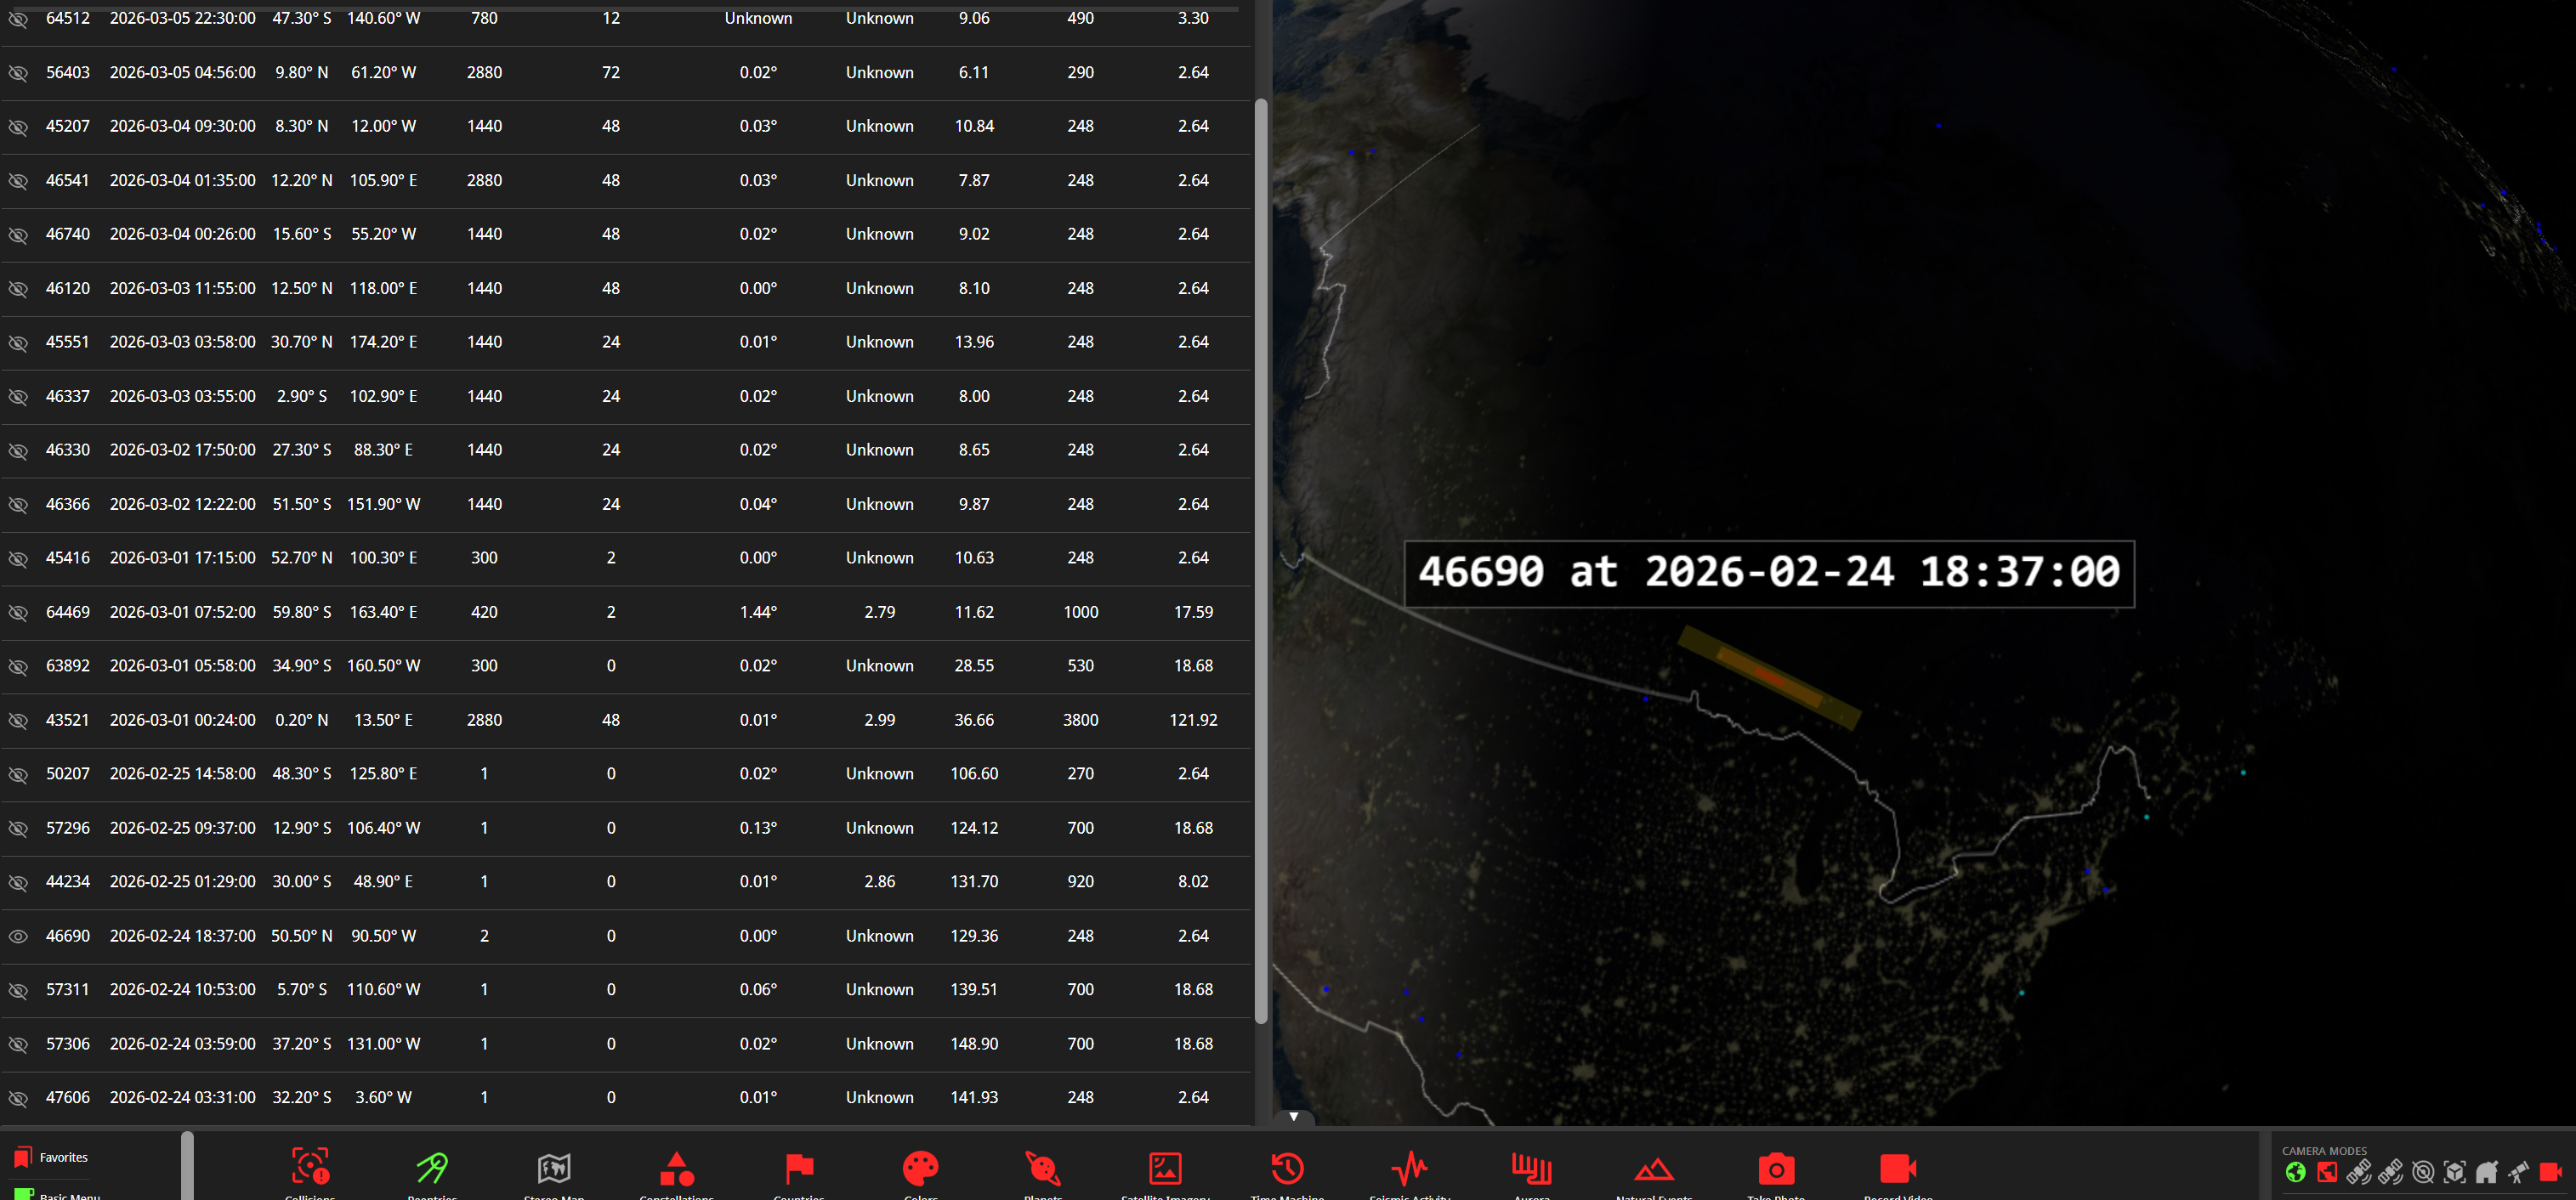Click the menu category list scrollbar

coord(187,1165)
